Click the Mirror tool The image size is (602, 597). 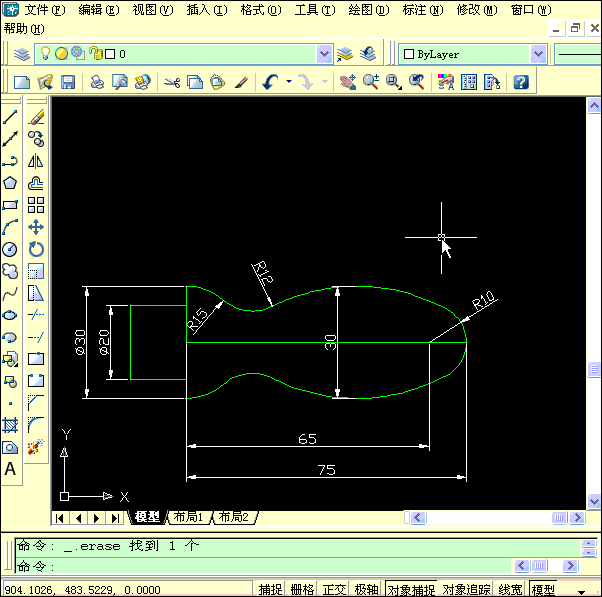click(36, 161)
